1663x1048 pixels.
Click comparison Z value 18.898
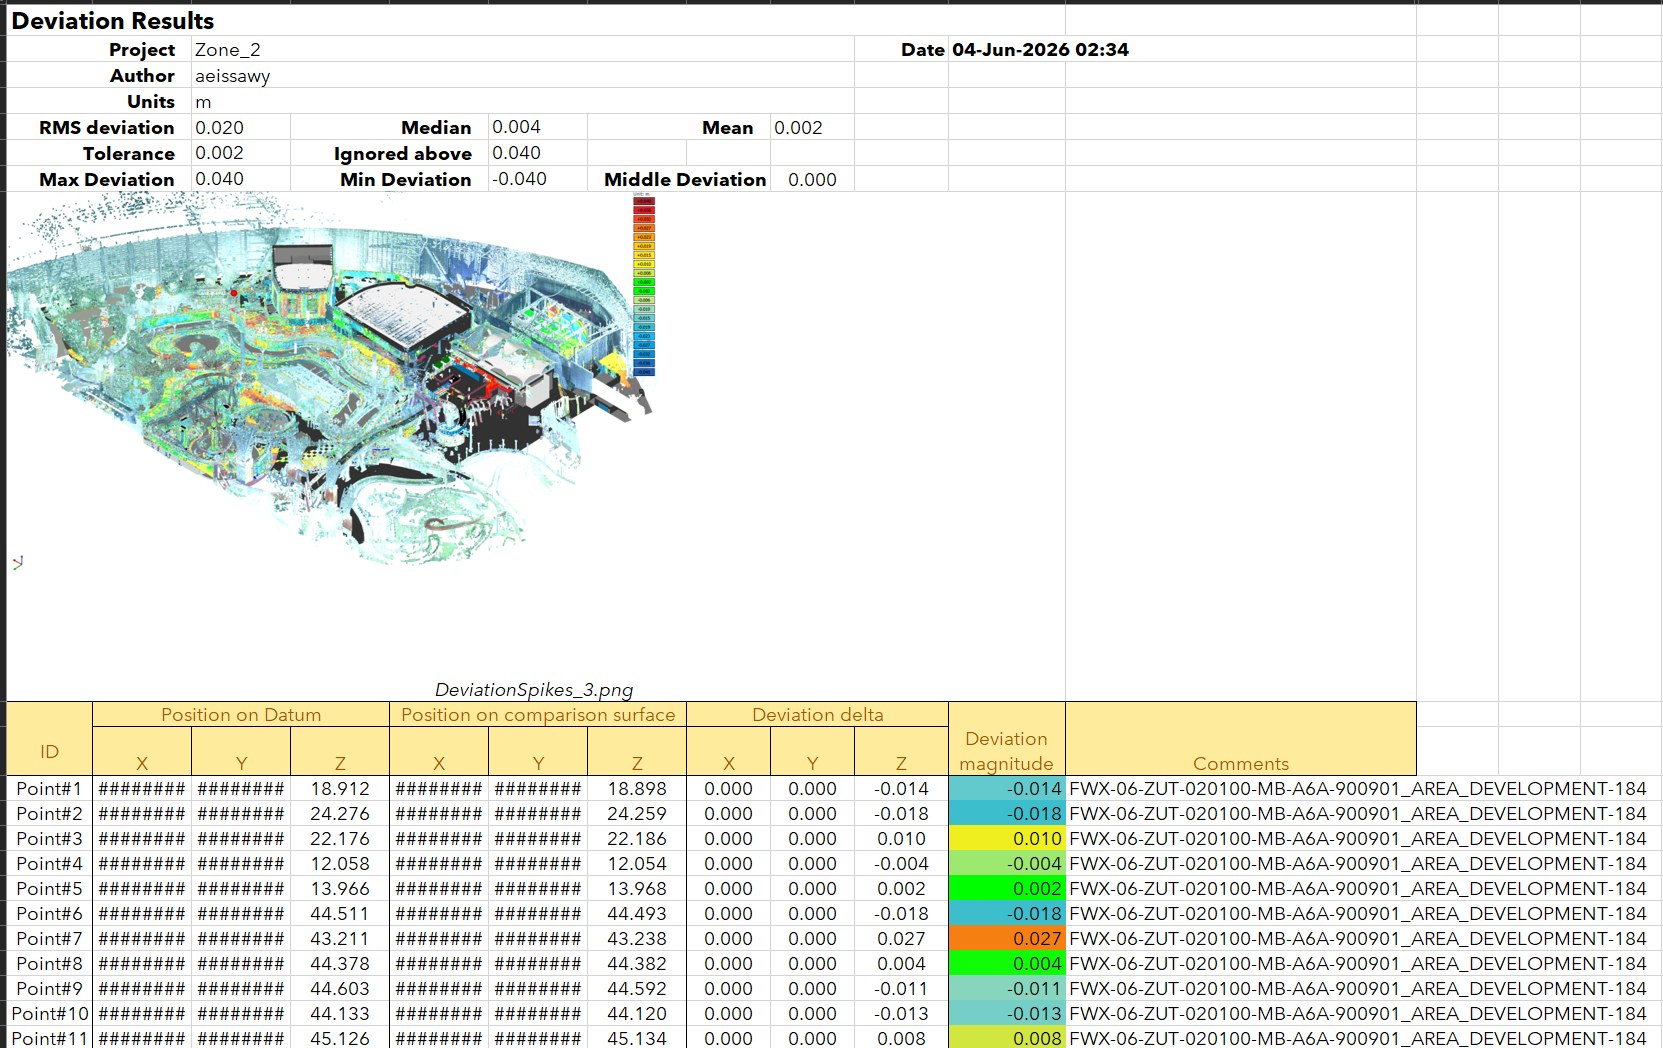(637, 789)
